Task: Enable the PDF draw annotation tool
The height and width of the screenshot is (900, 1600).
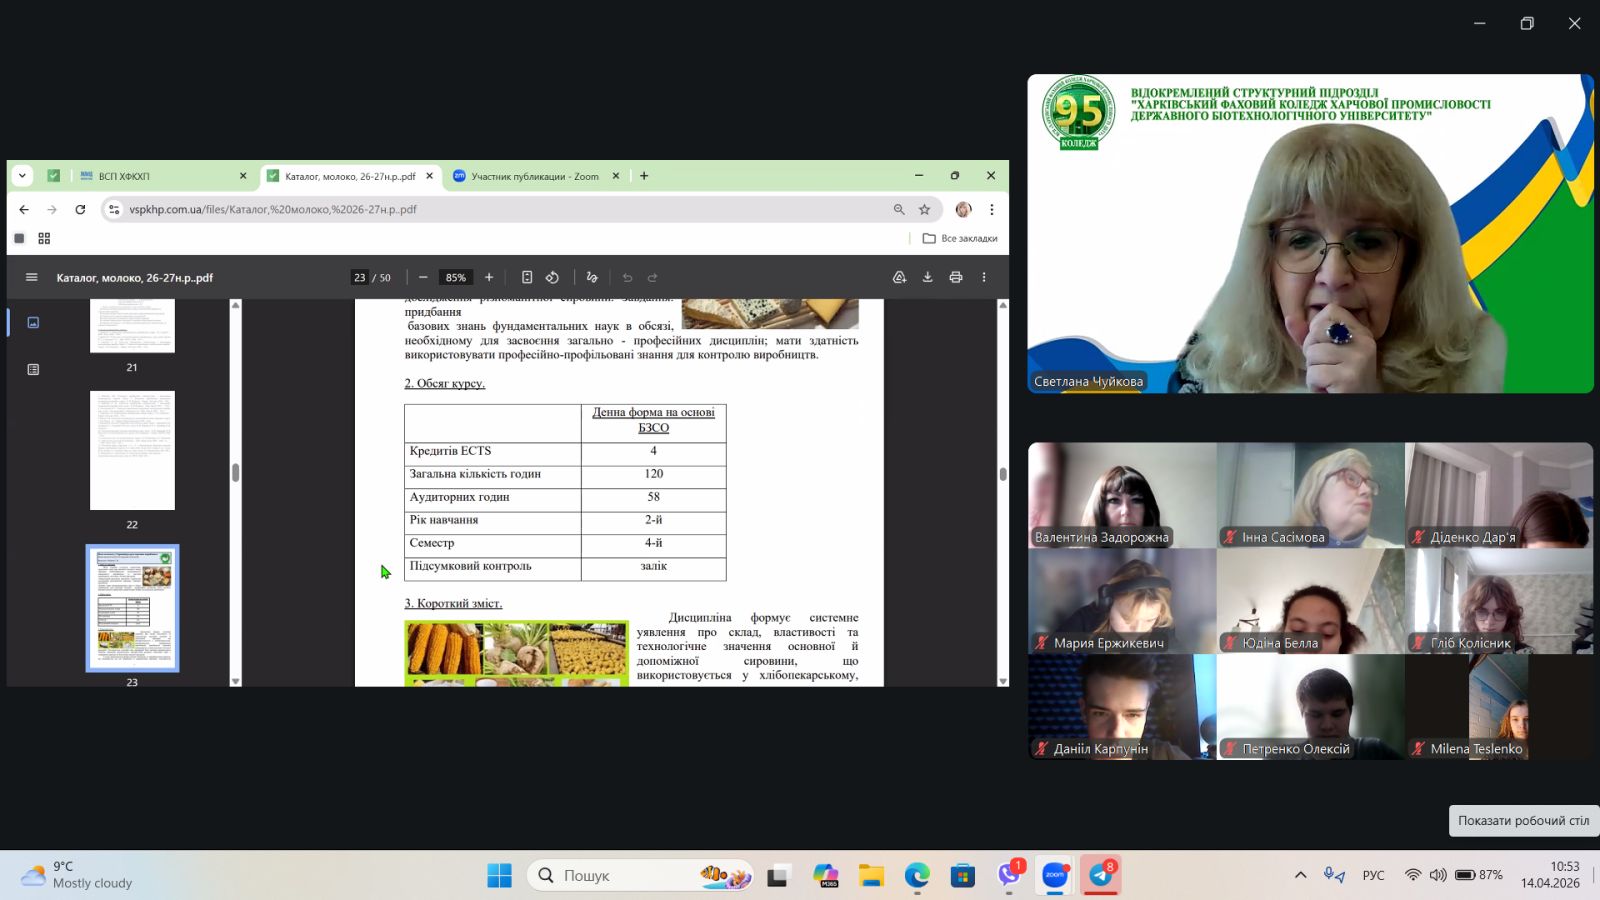Action: tap(592, 278)
